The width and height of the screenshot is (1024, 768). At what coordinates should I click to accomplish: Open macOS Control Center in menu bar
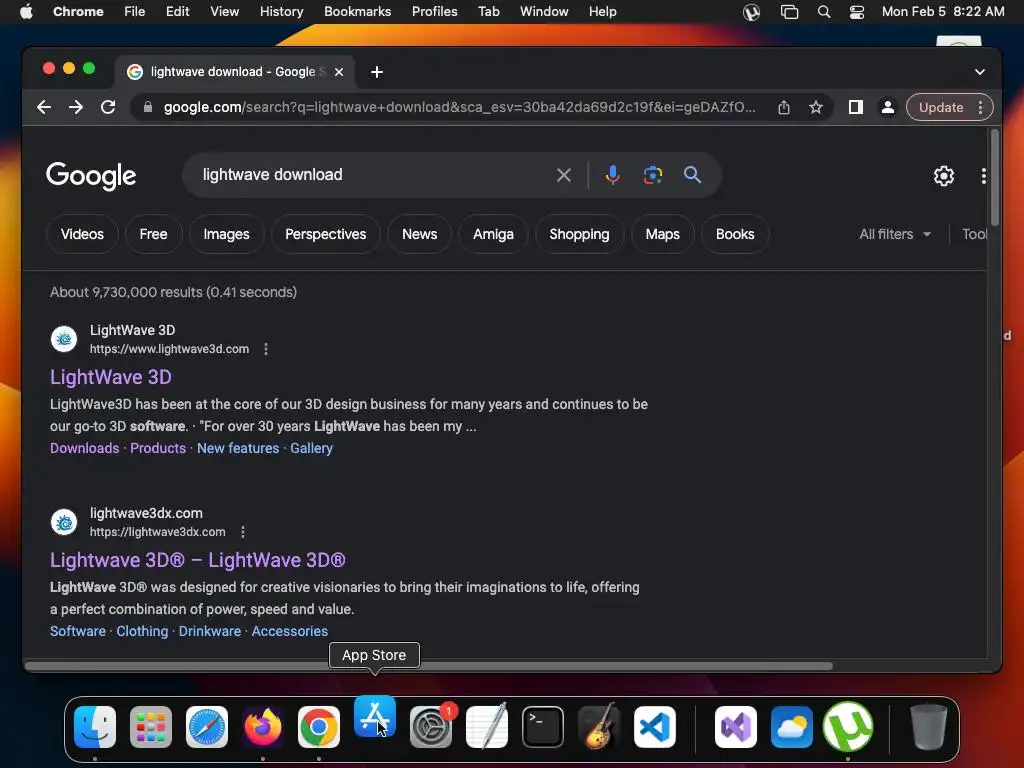[x=857, y=12]
